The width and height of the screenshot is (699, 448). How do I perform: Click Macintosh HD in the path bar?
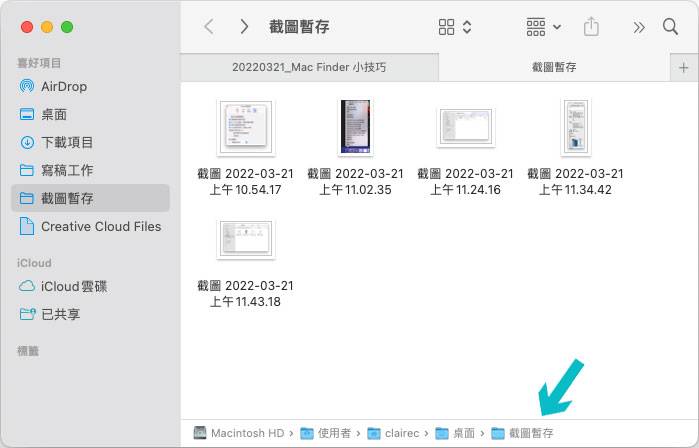click(x=245, y=433)
